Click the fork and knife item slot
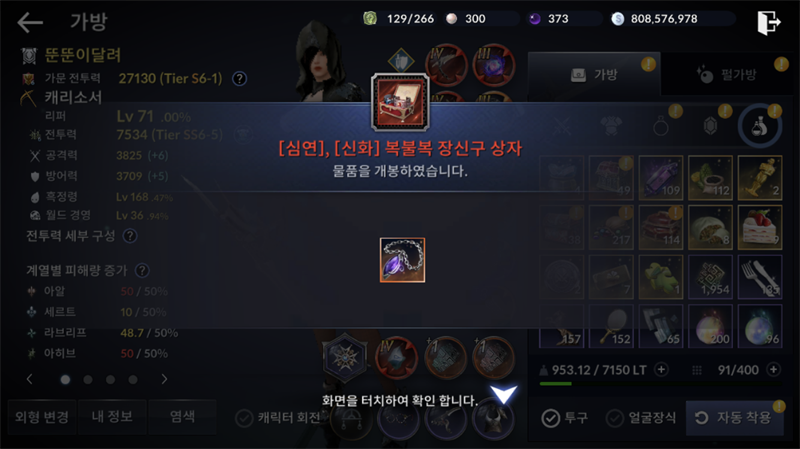This screenshot has width=800, height=449. pos(760,277)
